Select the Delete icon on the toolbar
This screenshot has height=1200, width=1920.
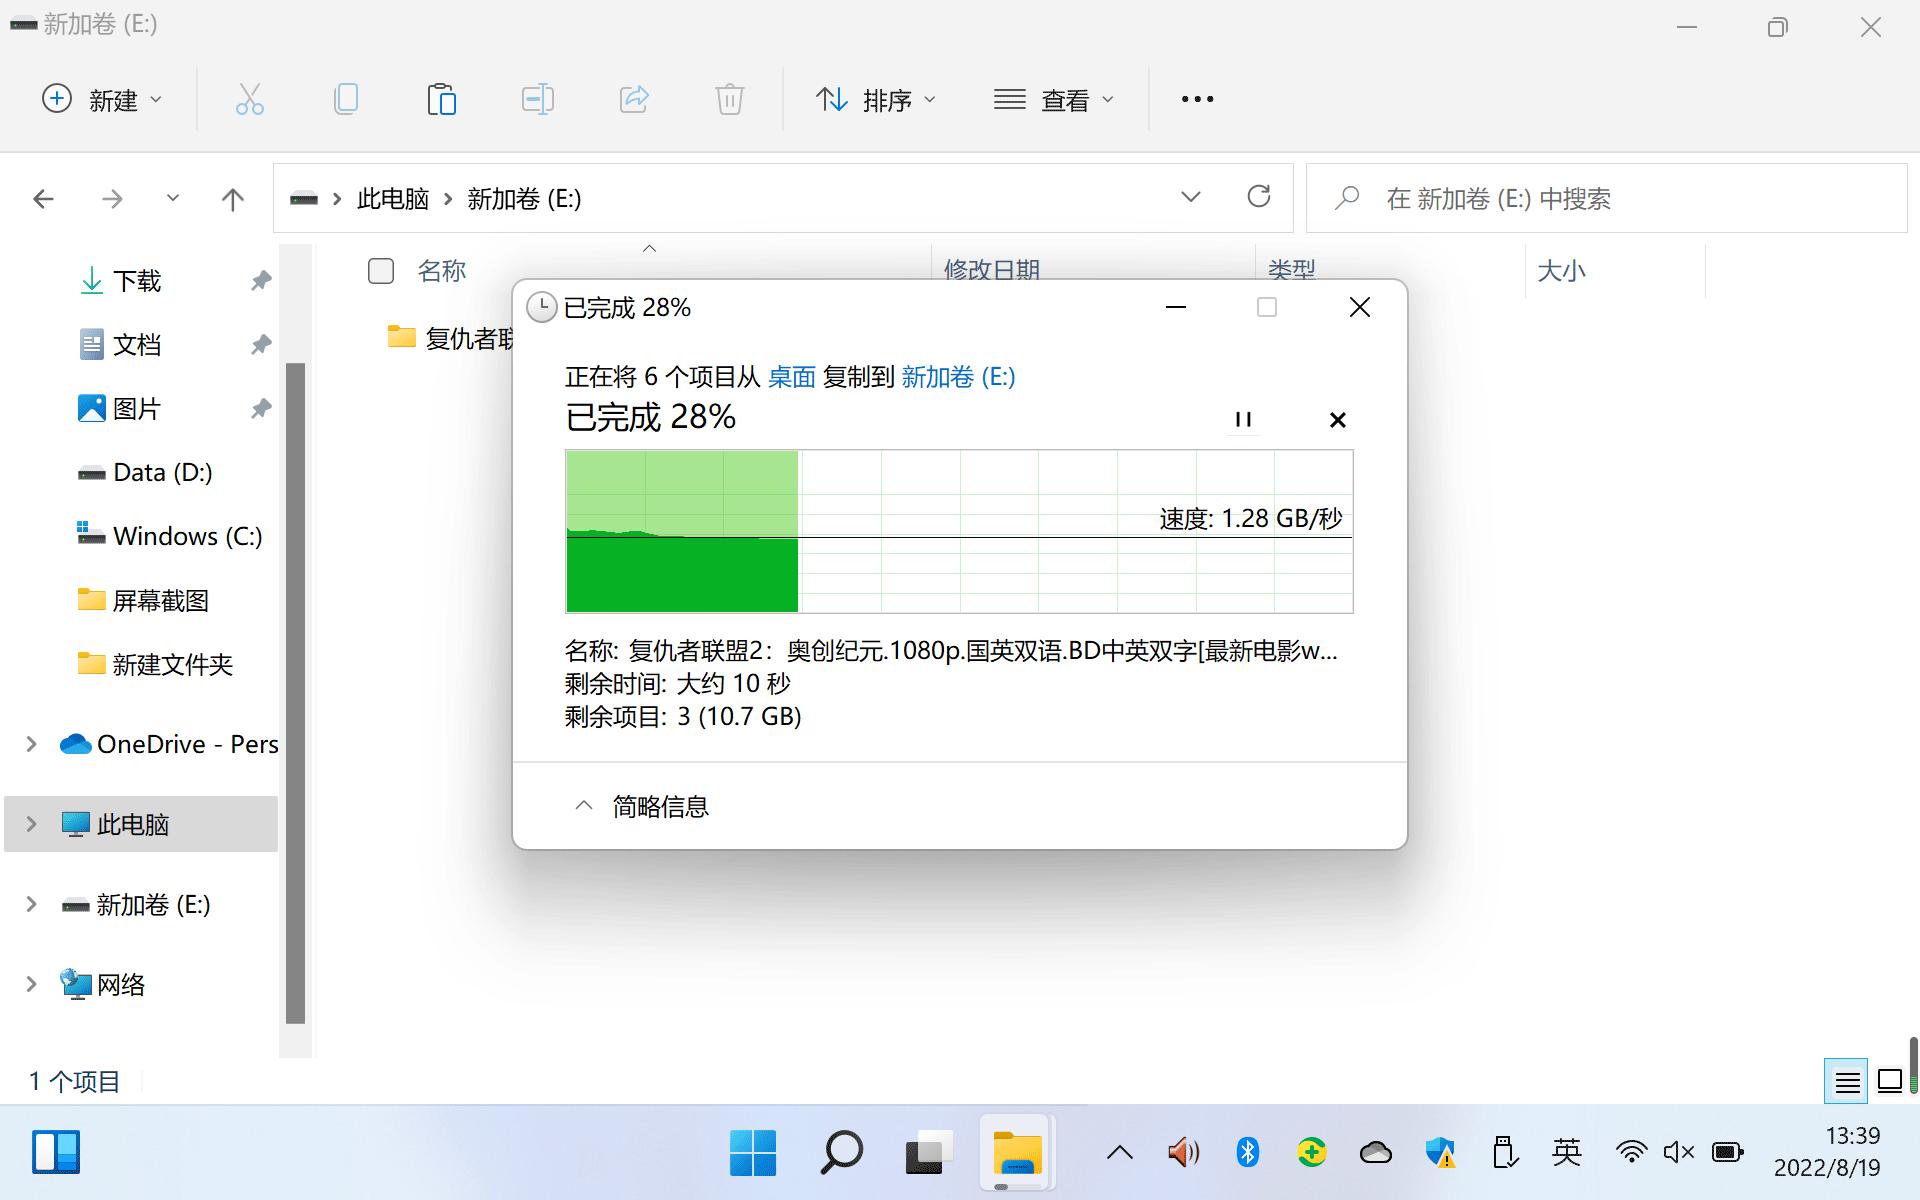pyautogui.click(x=729, y=99)
